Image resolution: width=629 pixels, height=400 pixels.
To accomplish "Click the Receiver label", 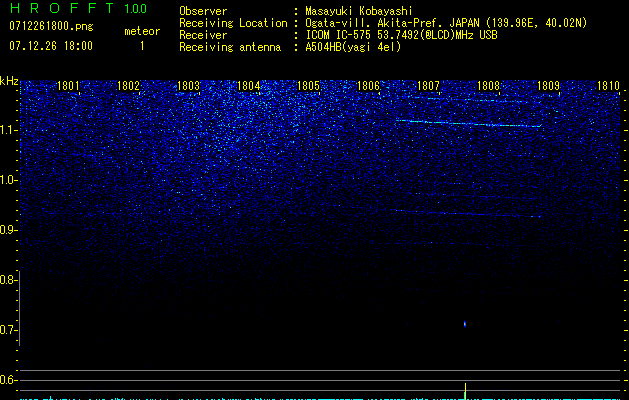I will (203, 35).
